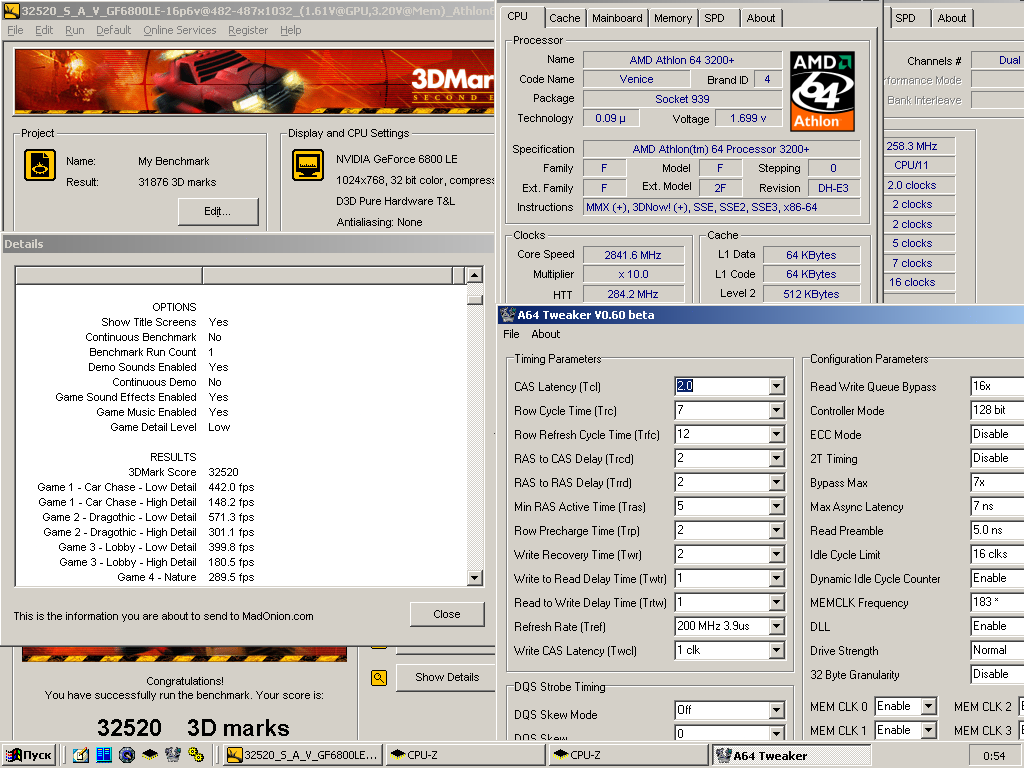Close the 3DMark Details dialog
Viewport: 1024px width, 768px height.
[447, 615]
